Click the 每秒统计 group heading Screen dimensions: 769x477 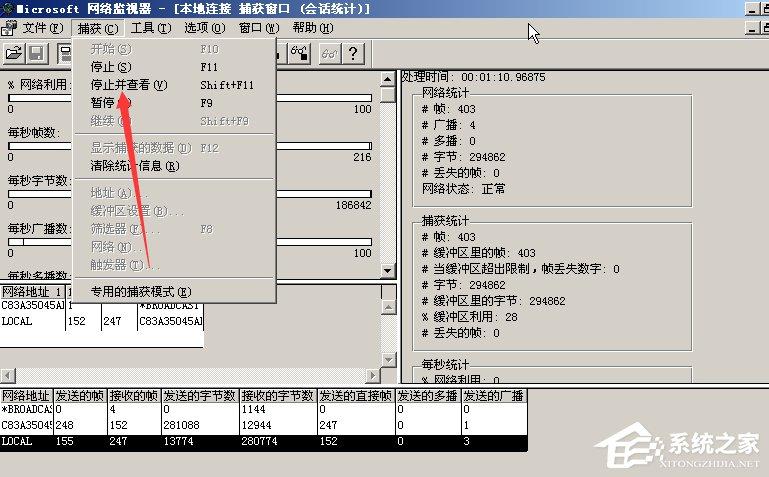point(445,365)
